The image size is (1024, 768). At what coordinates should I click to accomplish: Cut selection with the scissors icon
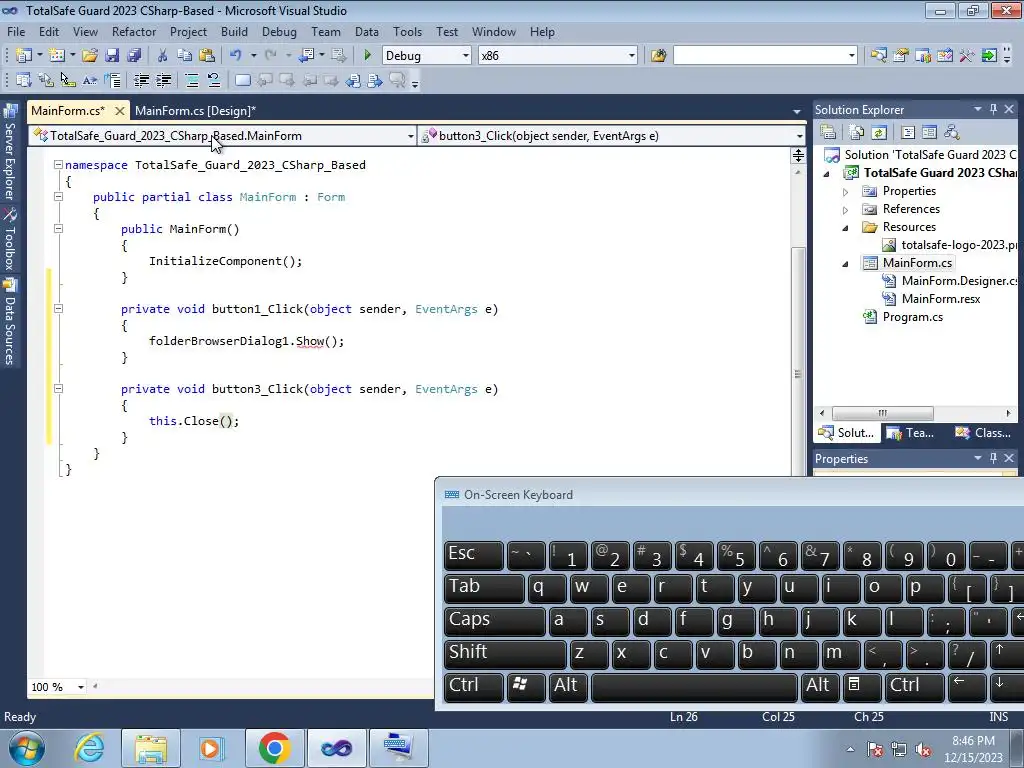[x=163, y=56]
